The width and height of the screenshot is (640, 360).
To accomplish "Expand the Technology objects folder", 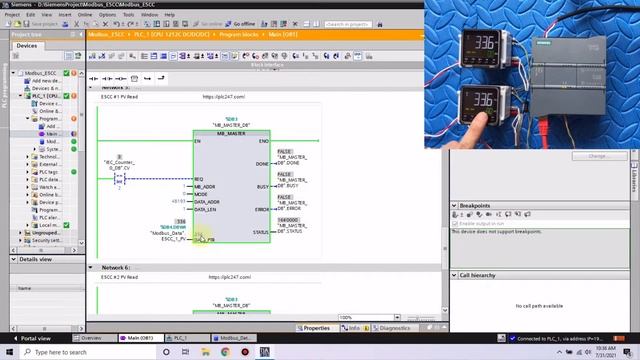I will 28,157.
